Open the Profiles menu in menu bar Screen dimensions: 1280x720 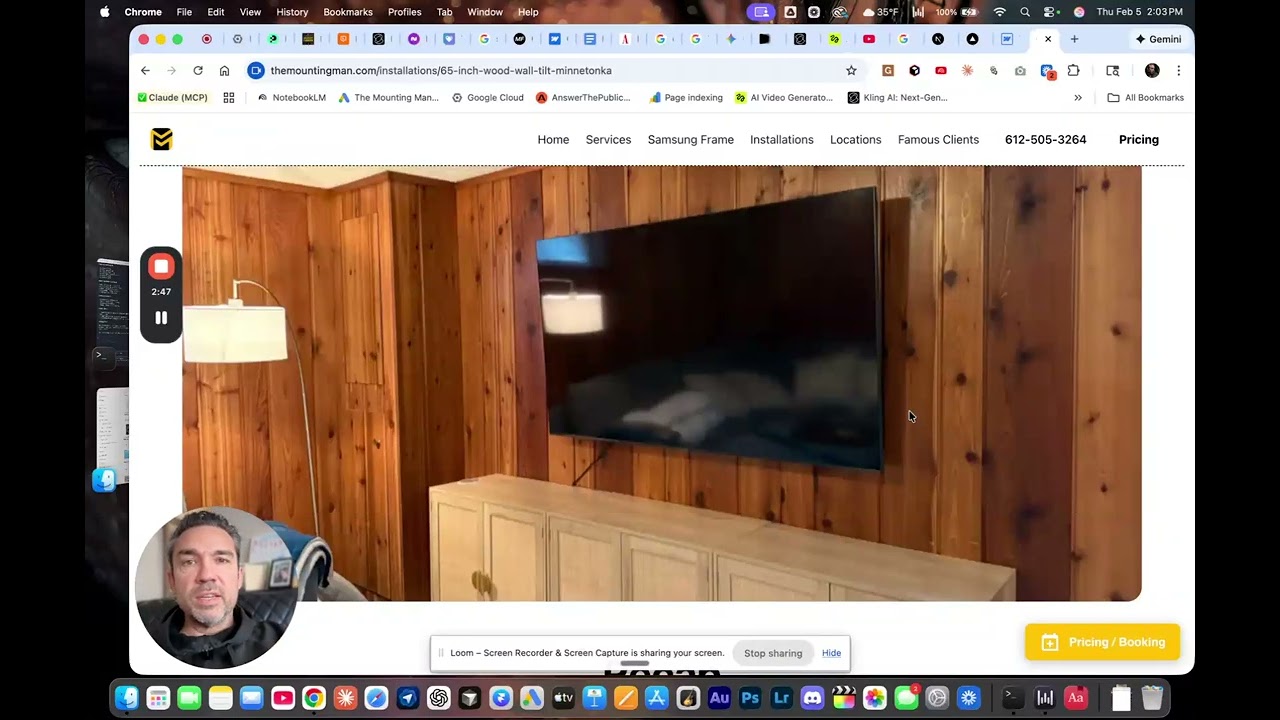coord(404,12)
